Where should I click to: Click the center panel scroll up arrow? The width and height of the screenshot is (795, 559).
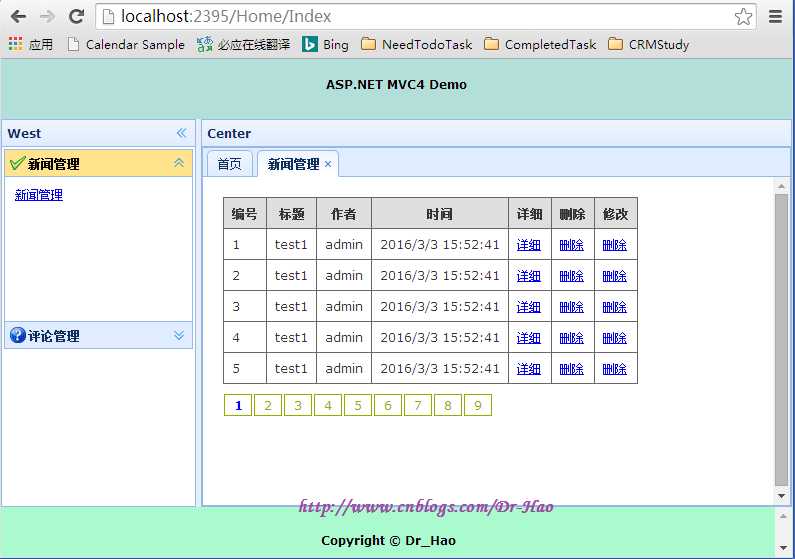[781, 187]
